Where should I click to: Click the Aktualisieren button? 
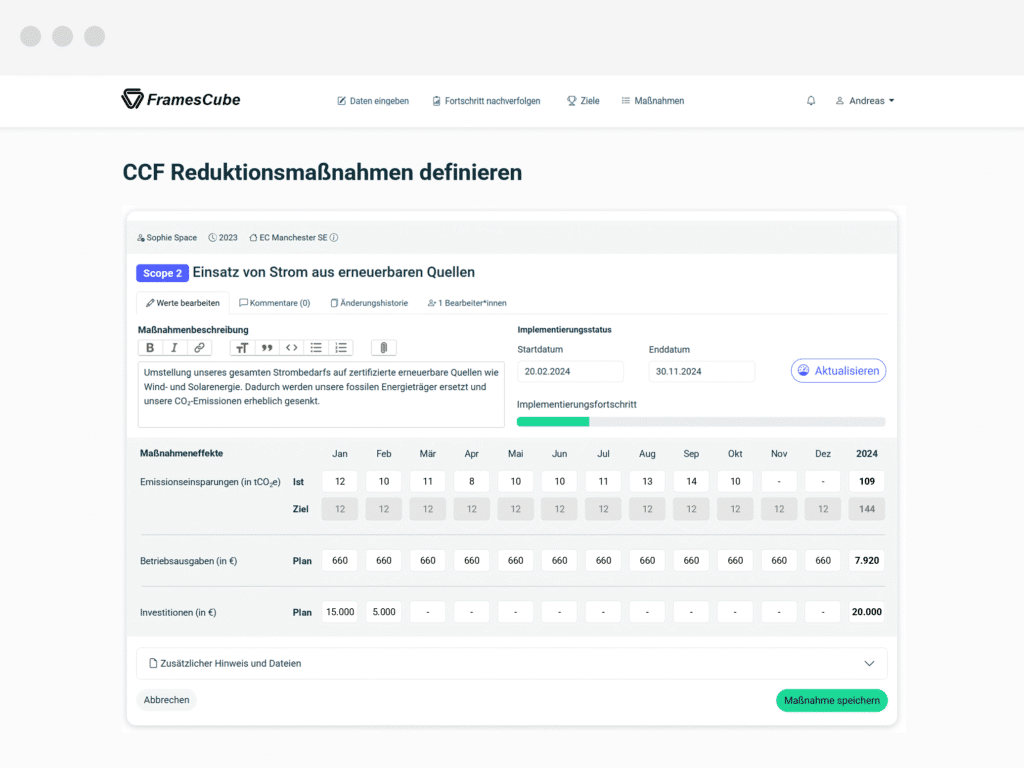839,370
